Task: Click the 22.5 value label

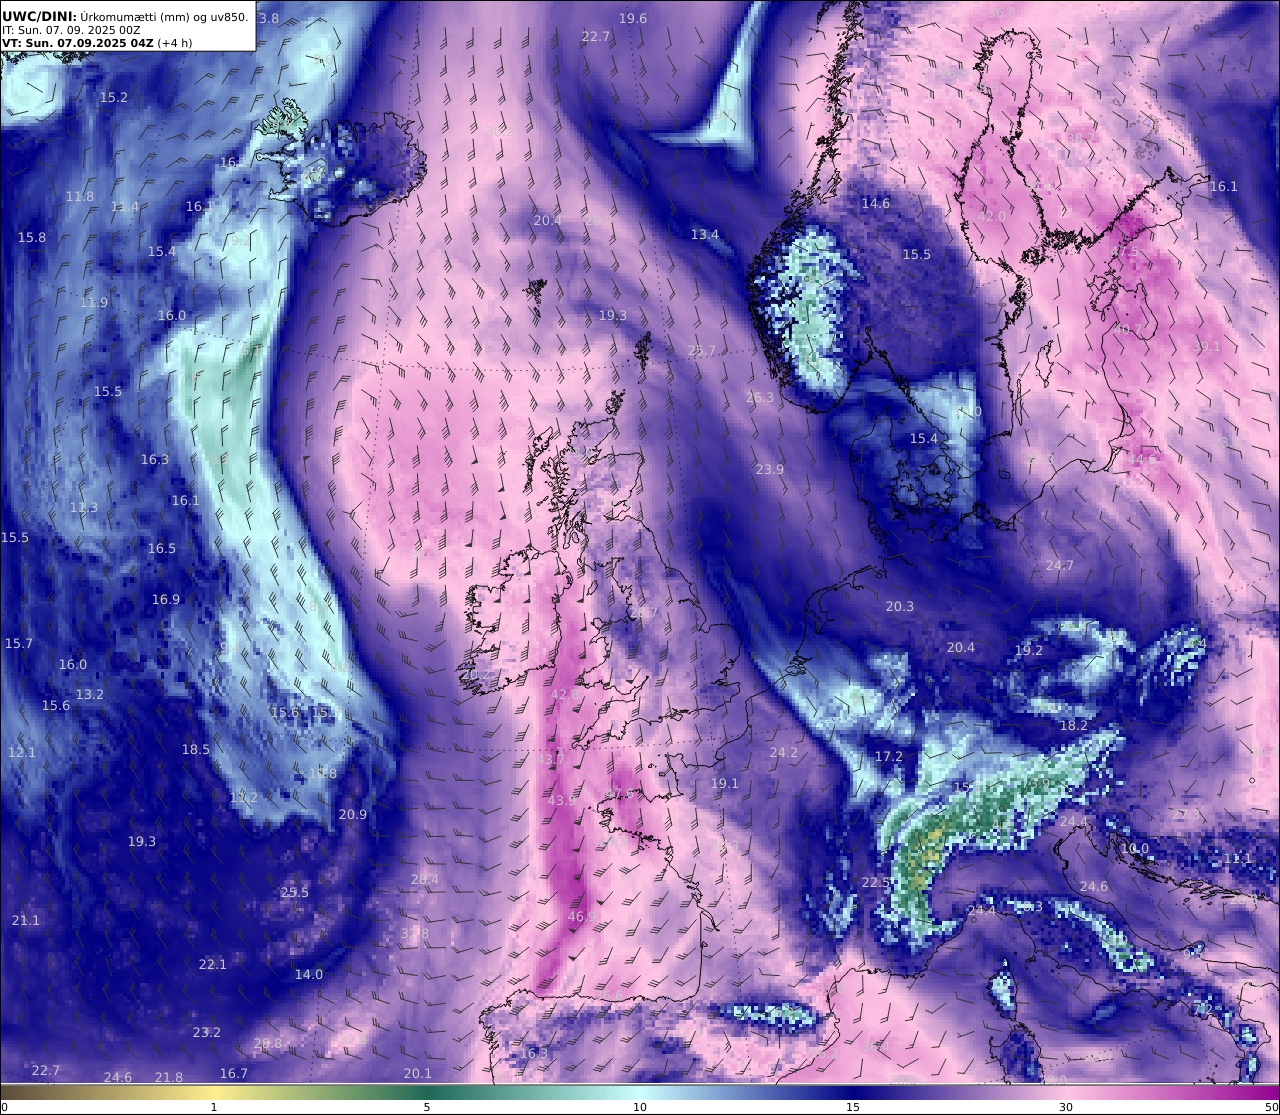Action: (x=876, y=883)
